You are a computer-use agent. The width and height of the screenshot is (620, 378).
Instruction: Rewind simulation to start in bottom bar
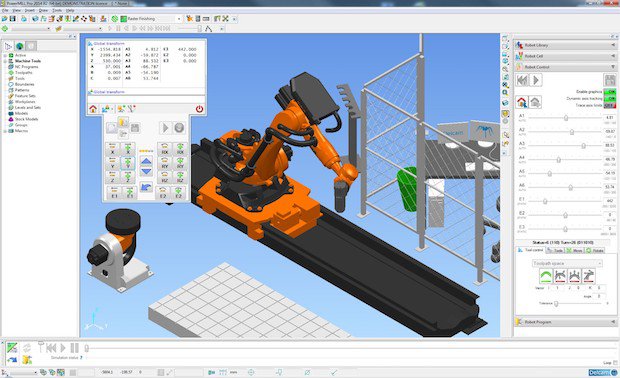pyautogui.click(x=51, y=348)
